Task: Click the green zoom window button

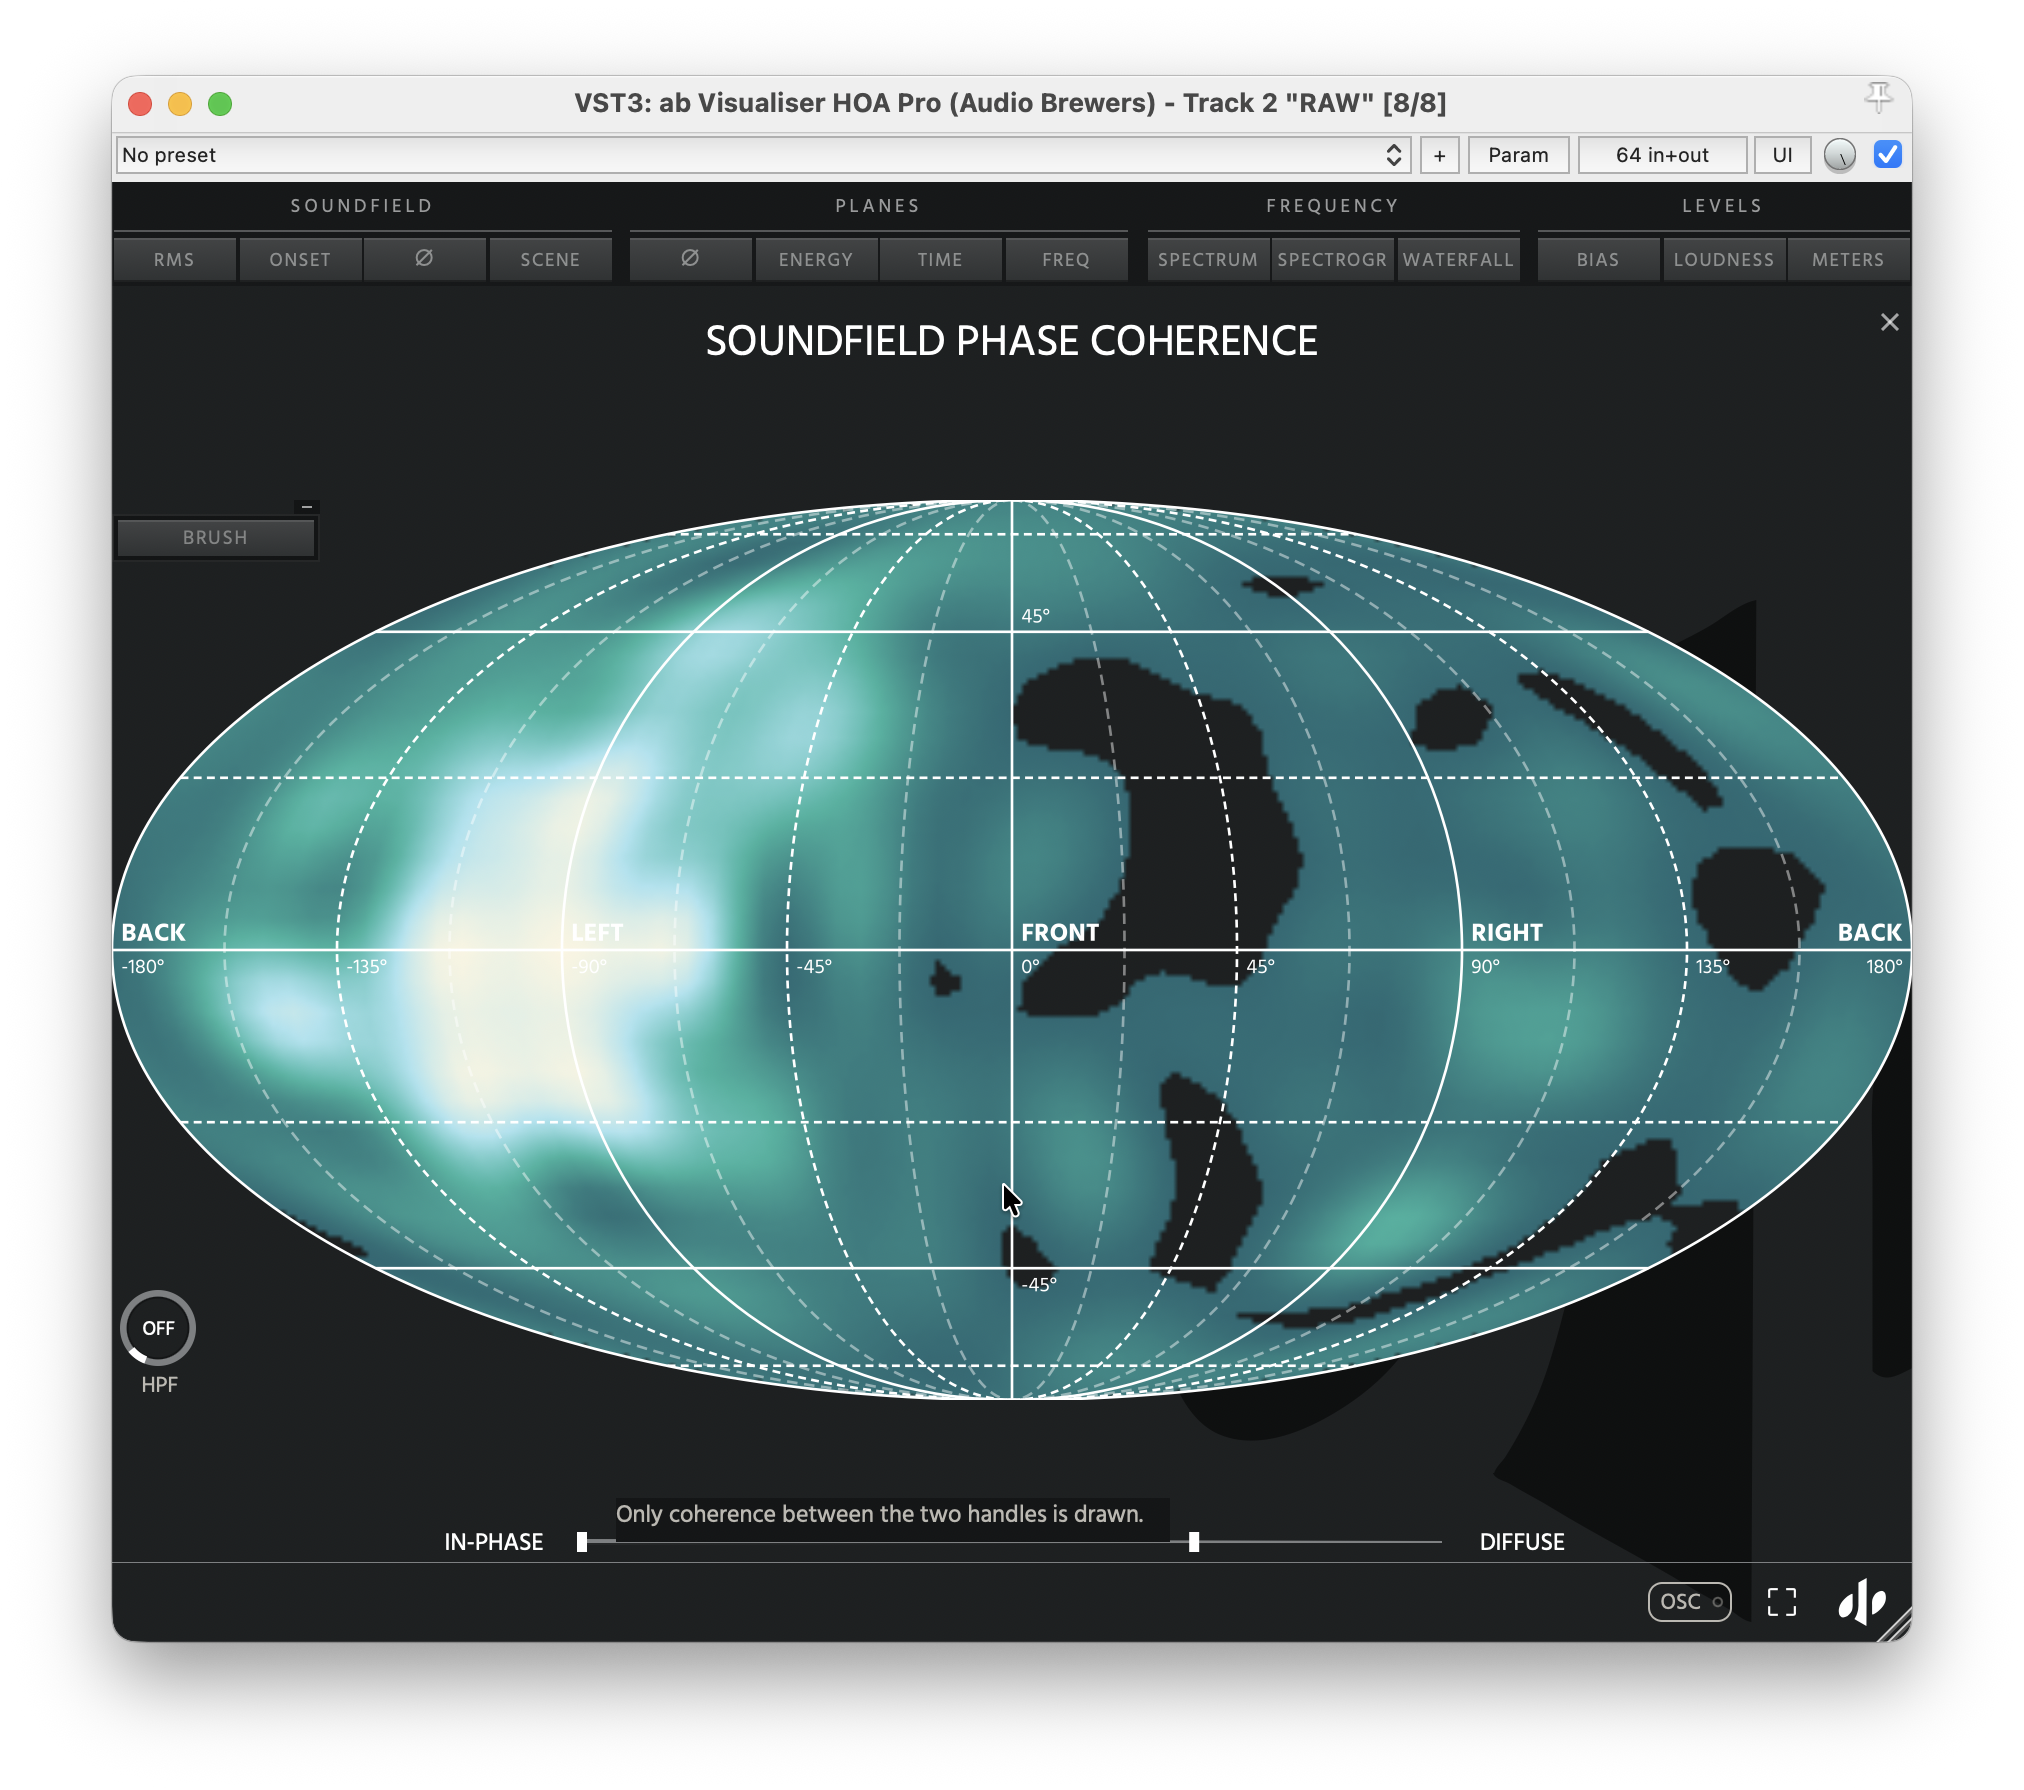Action: point(220,103)
